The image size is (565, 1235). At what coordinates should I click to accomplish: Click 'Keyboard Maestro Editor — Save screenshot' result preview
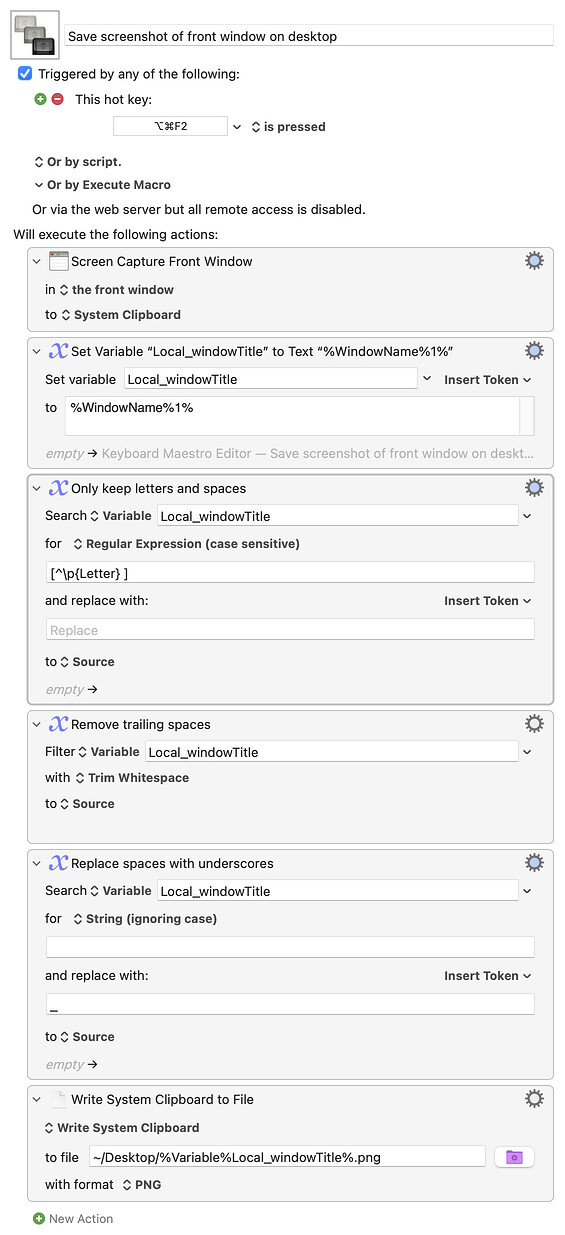point(318,454)
